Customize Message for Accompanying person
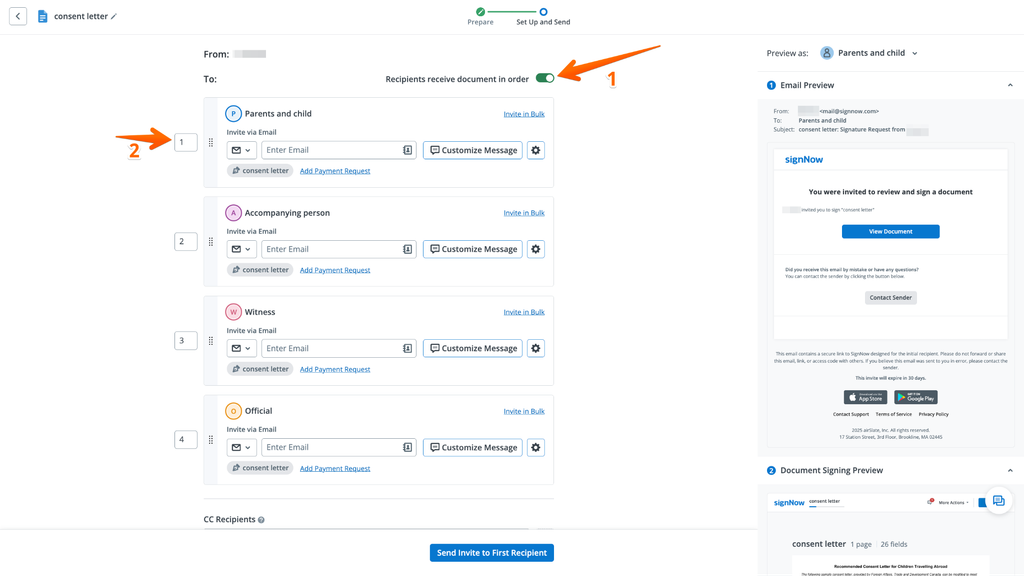The image size is (1024, 576). (x=473, y=249)
